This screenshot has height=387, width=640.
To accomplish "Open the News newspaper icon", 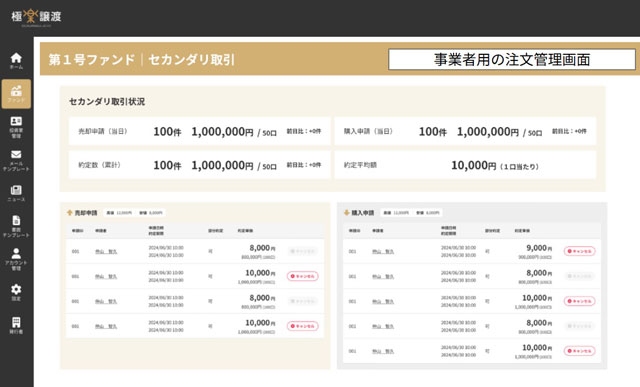I will point(16,193).
